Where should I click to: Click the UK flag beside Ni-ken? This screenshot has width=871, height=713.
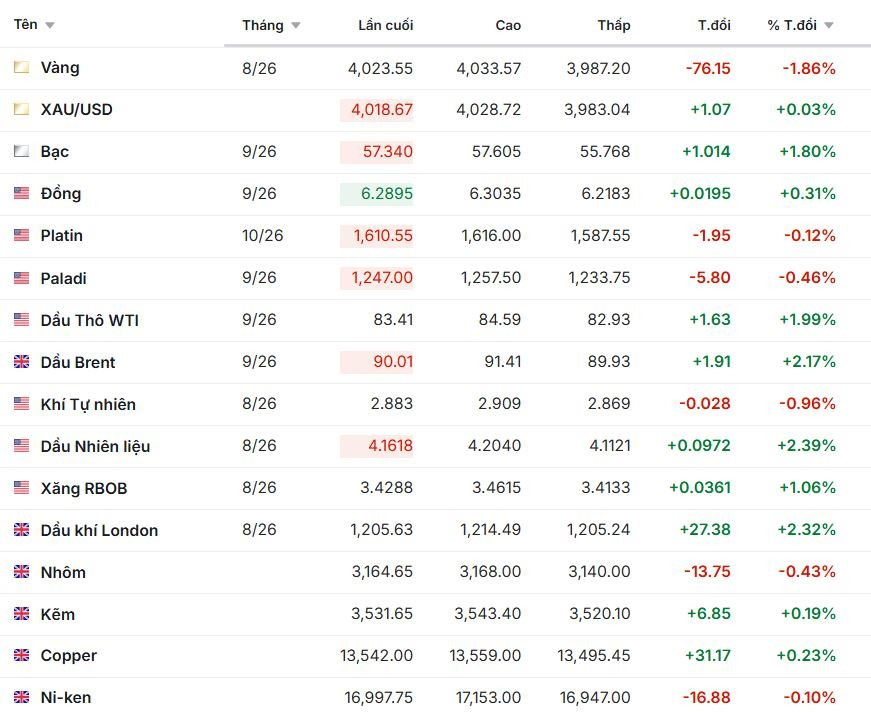click(21, 697)
